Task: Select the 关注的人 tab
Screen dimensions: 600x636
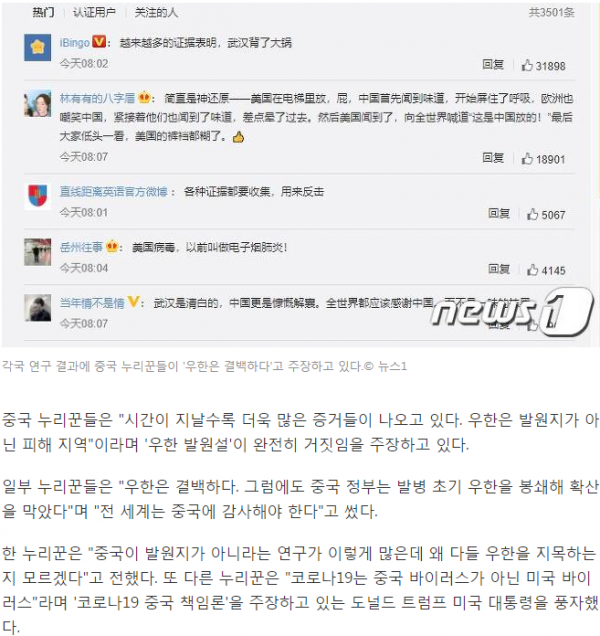Action: 156,13
